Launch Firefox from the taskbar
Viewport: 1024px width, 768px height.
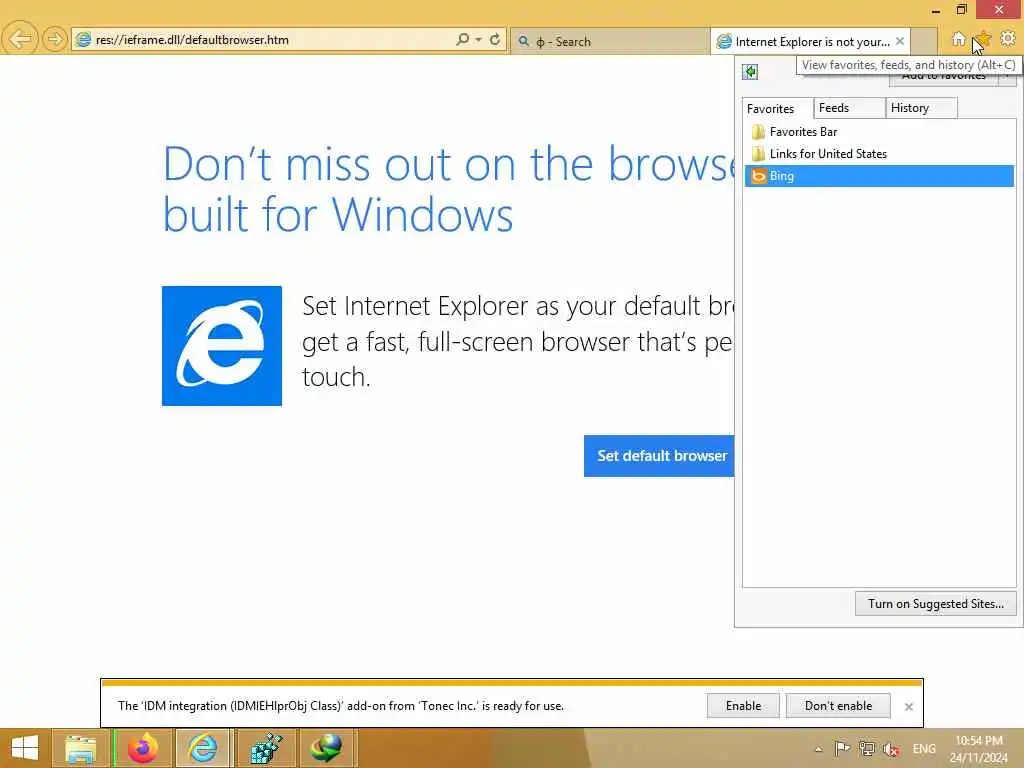(x=142, y=748)
